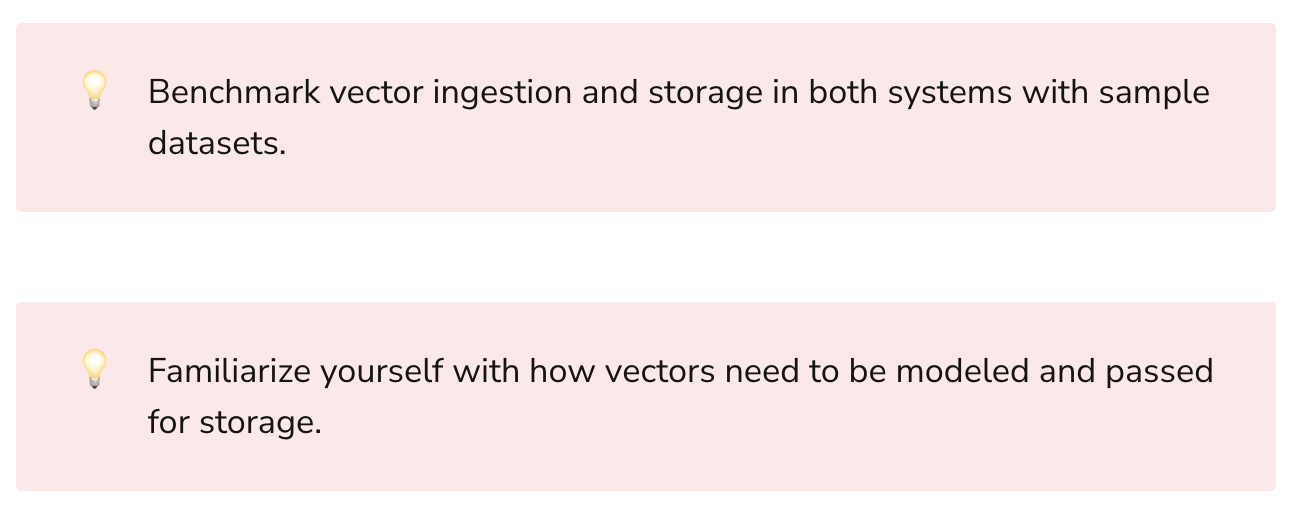Click the word "systems" in the first callout
Viewport: 1290px width, 510px height.
pyautogui.click(x=949, y=93)
